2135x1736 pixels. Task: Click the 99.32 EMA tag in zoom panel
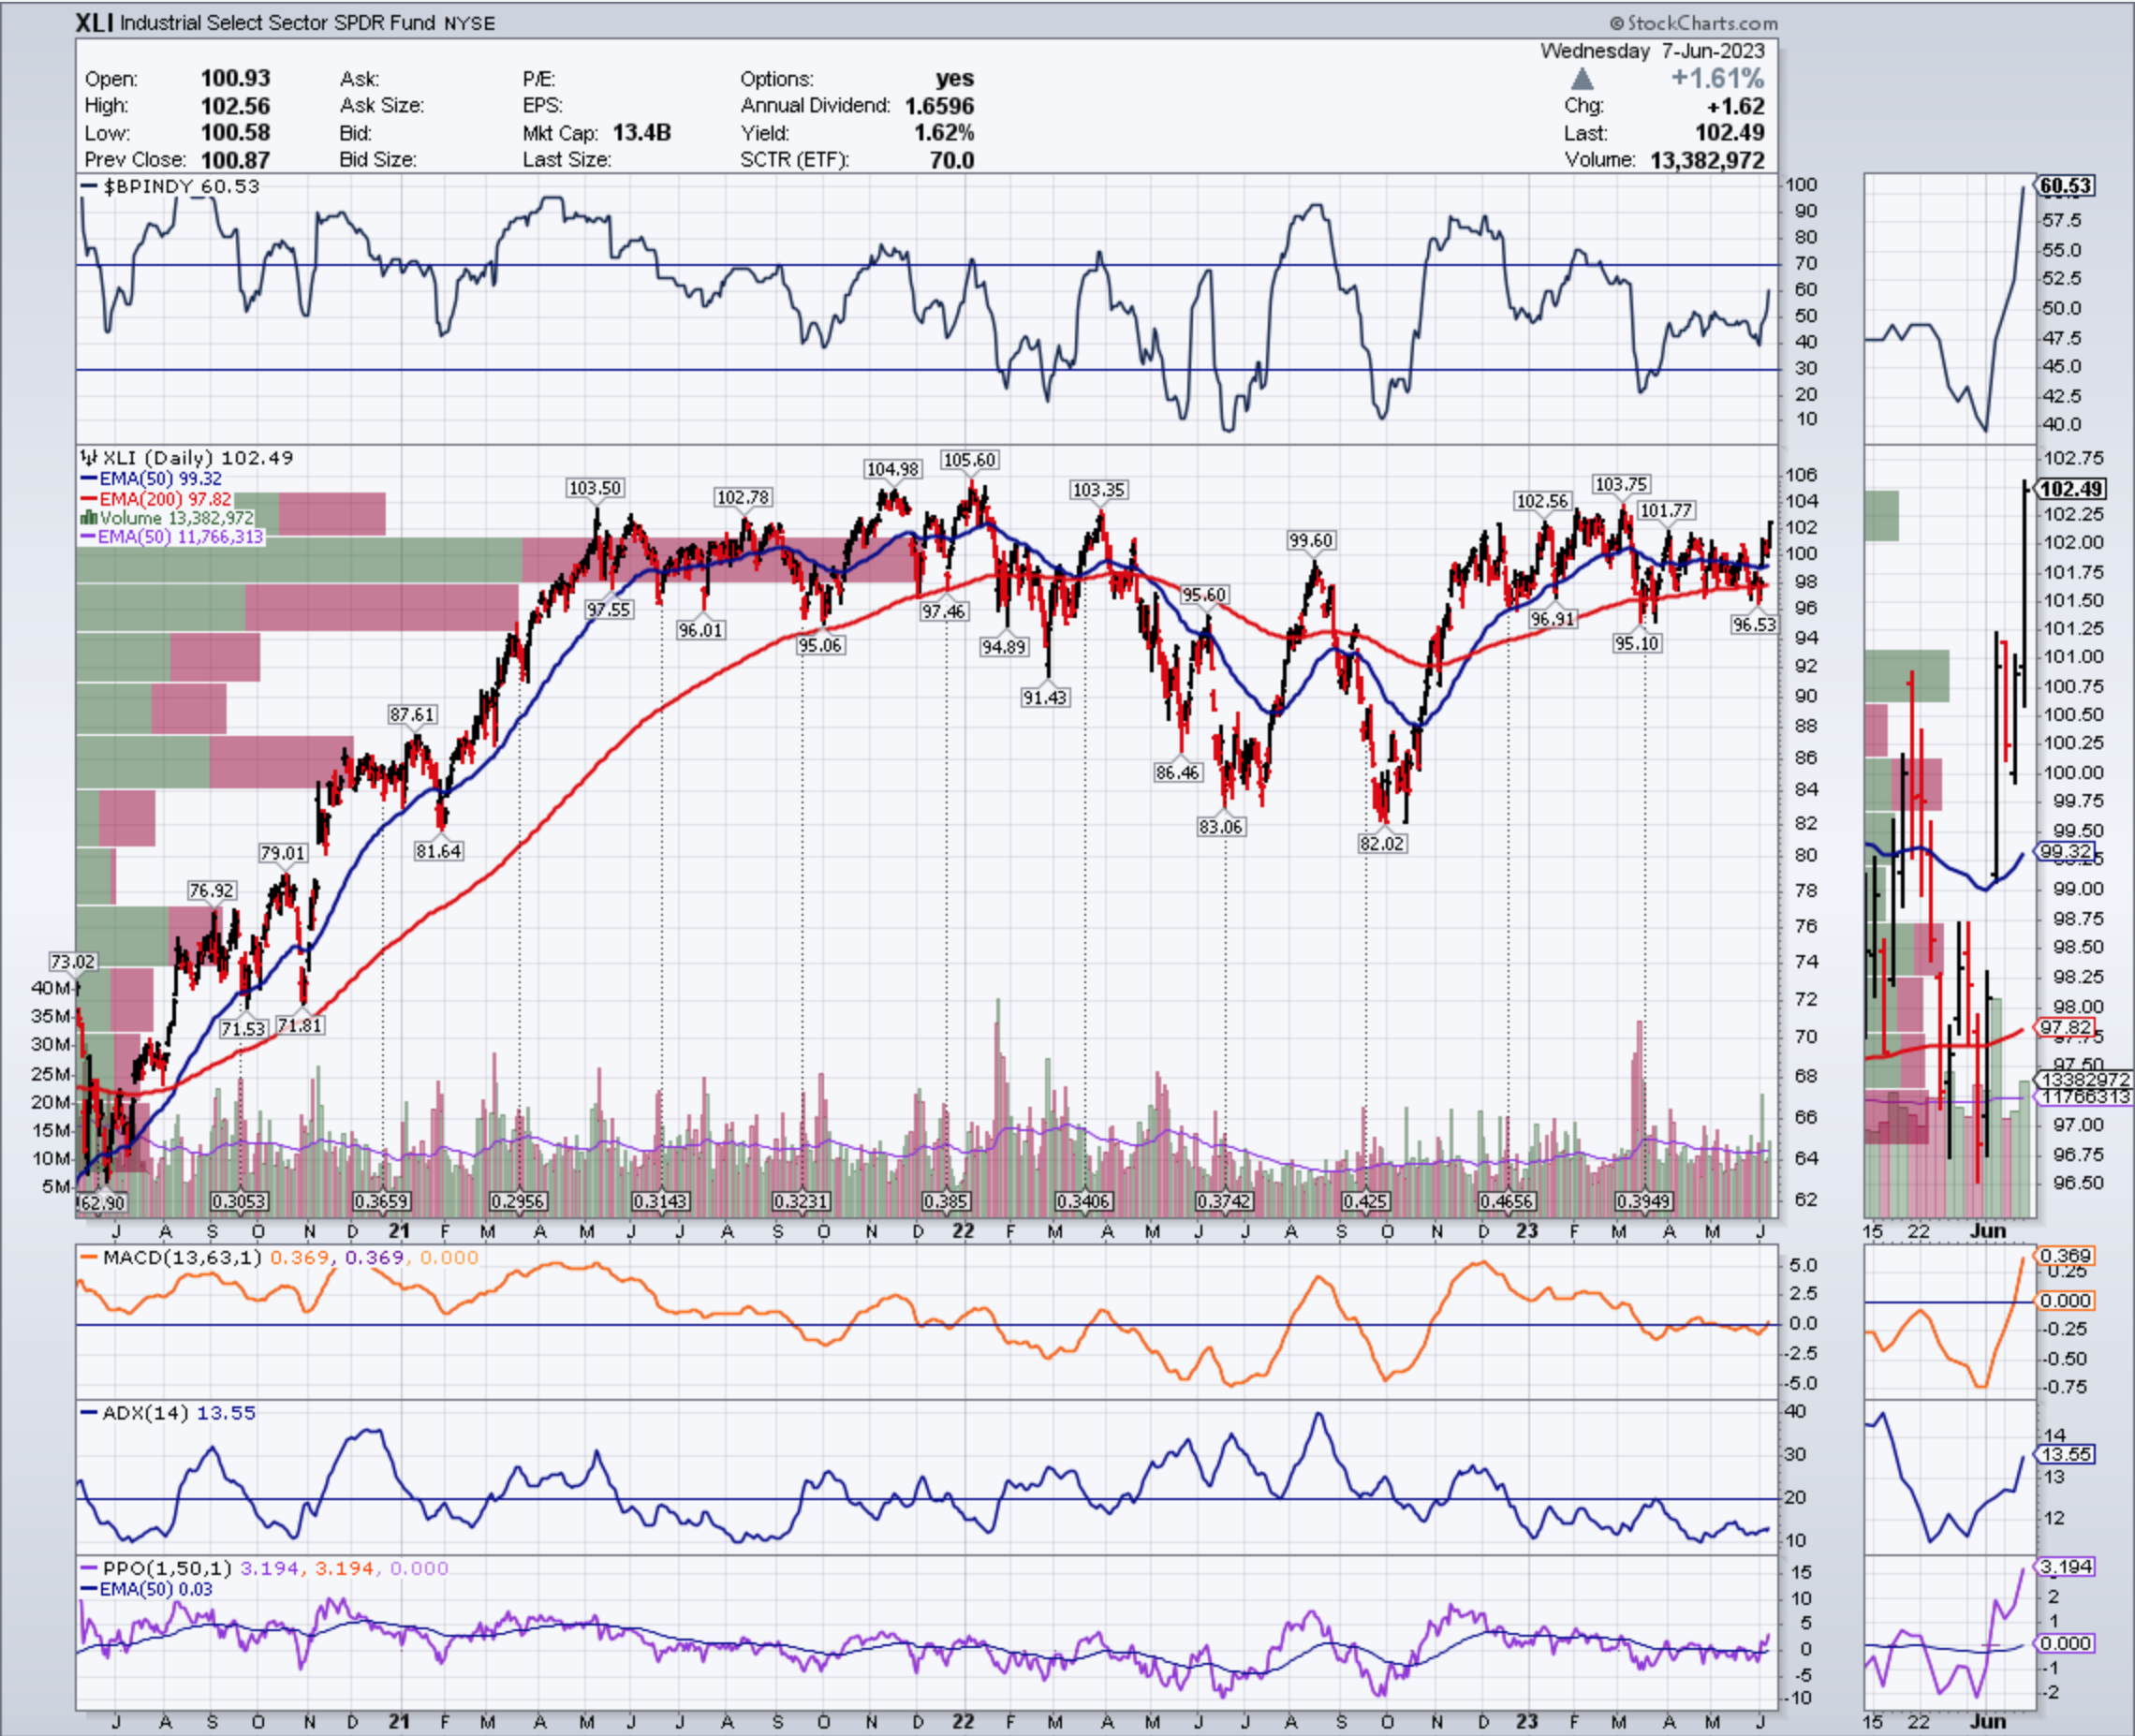(2065, 852)
